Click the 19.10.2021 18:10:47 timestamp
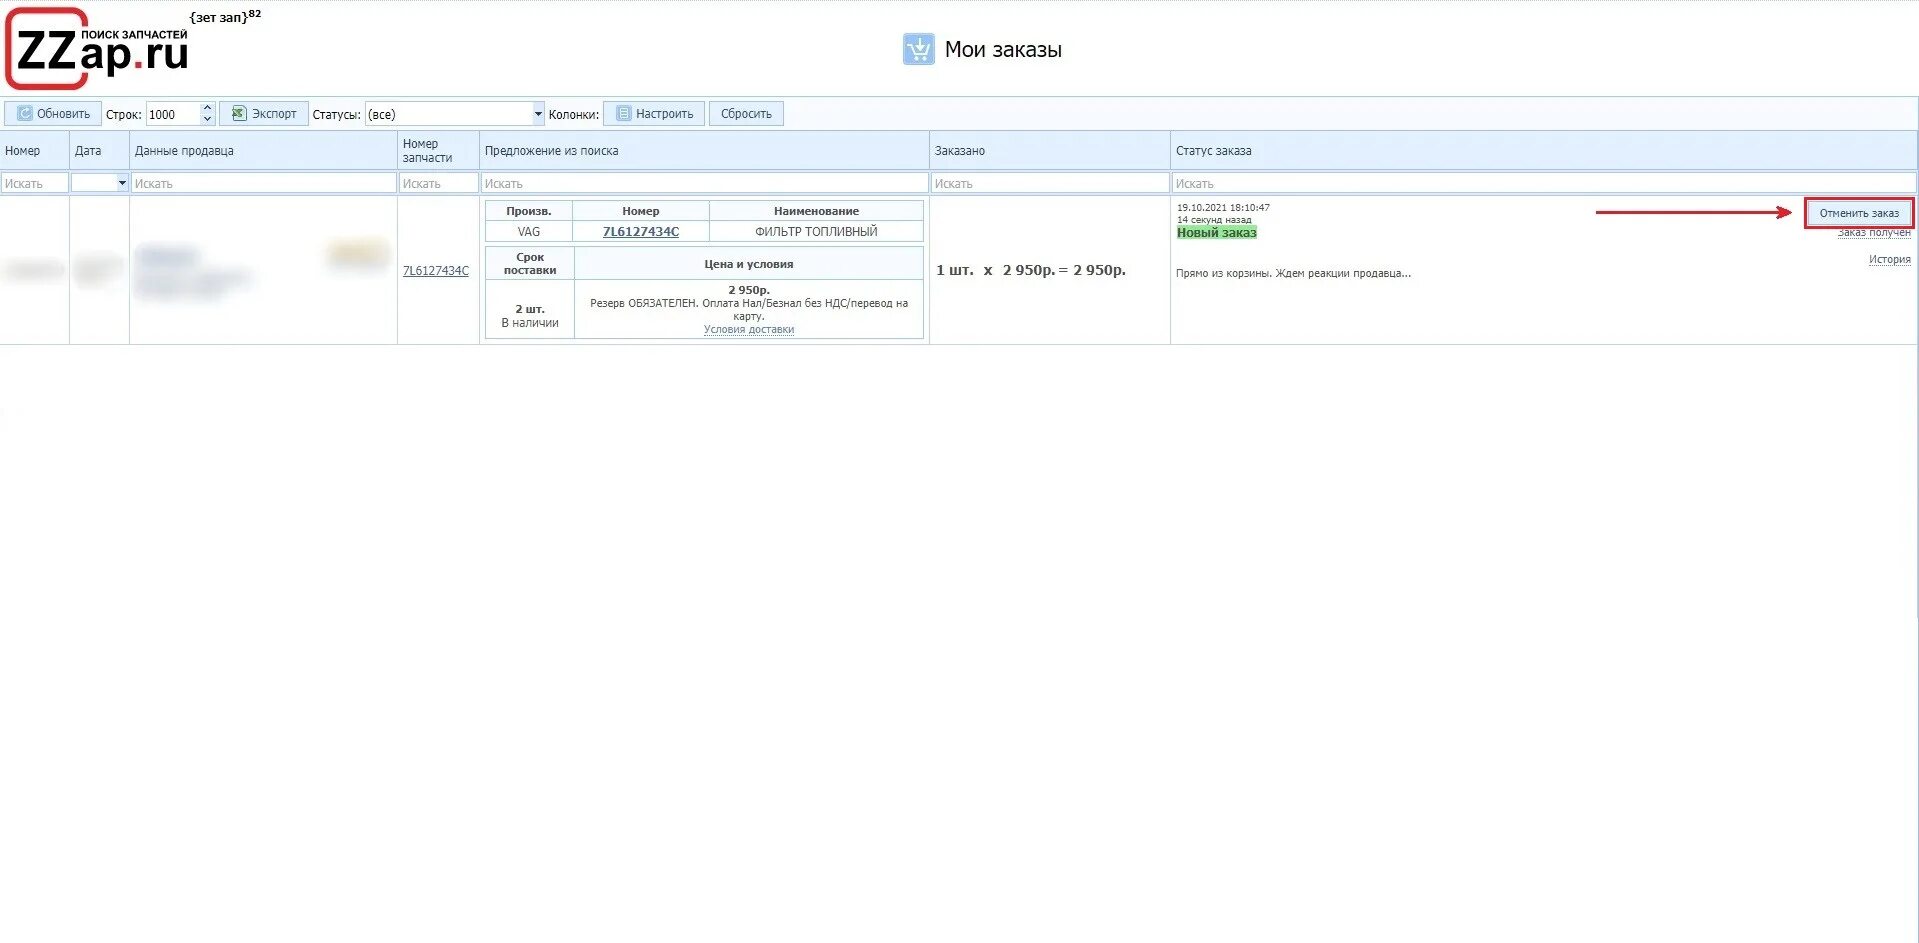The width and height of the screenshot is (1919, 943). tap(1223, 208)
